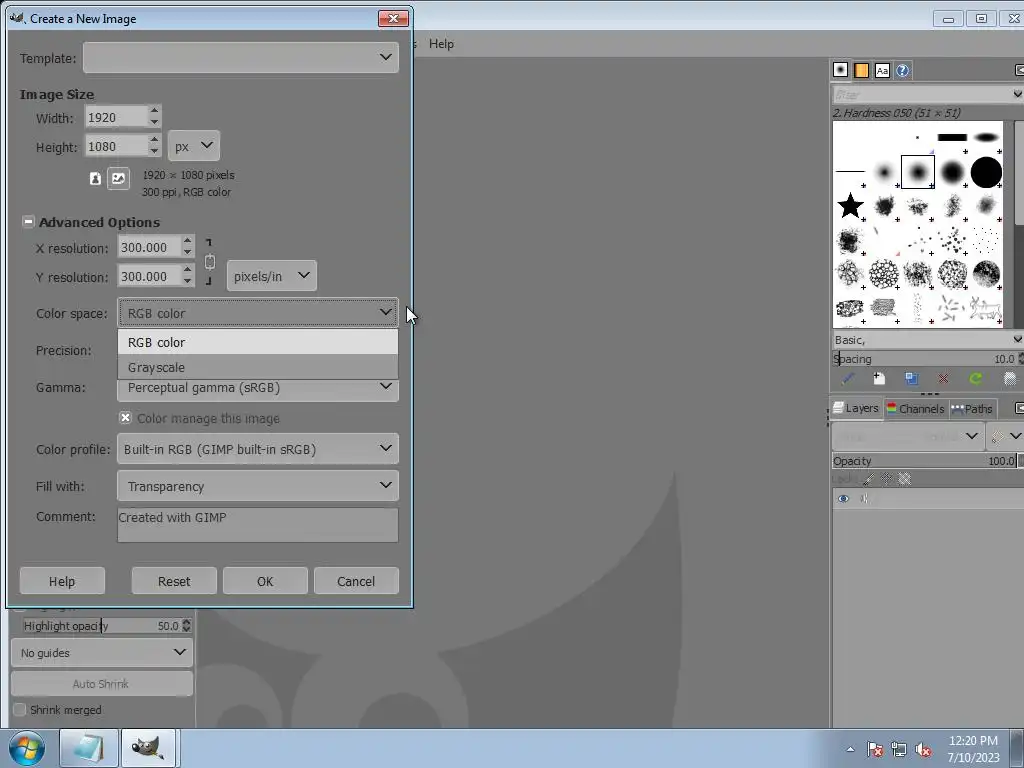Toggle the resolution chain link icon
The width and height of the screenshot is (1024, 768).
click(209, 262)
